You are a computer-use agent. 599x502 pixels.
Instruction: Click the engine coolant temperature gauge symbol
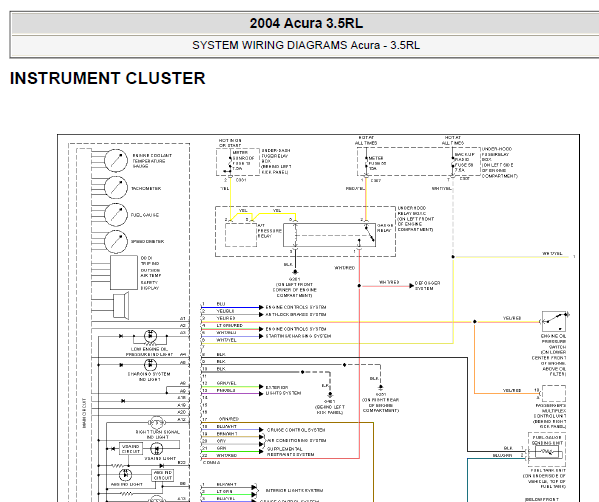point(116,161)
